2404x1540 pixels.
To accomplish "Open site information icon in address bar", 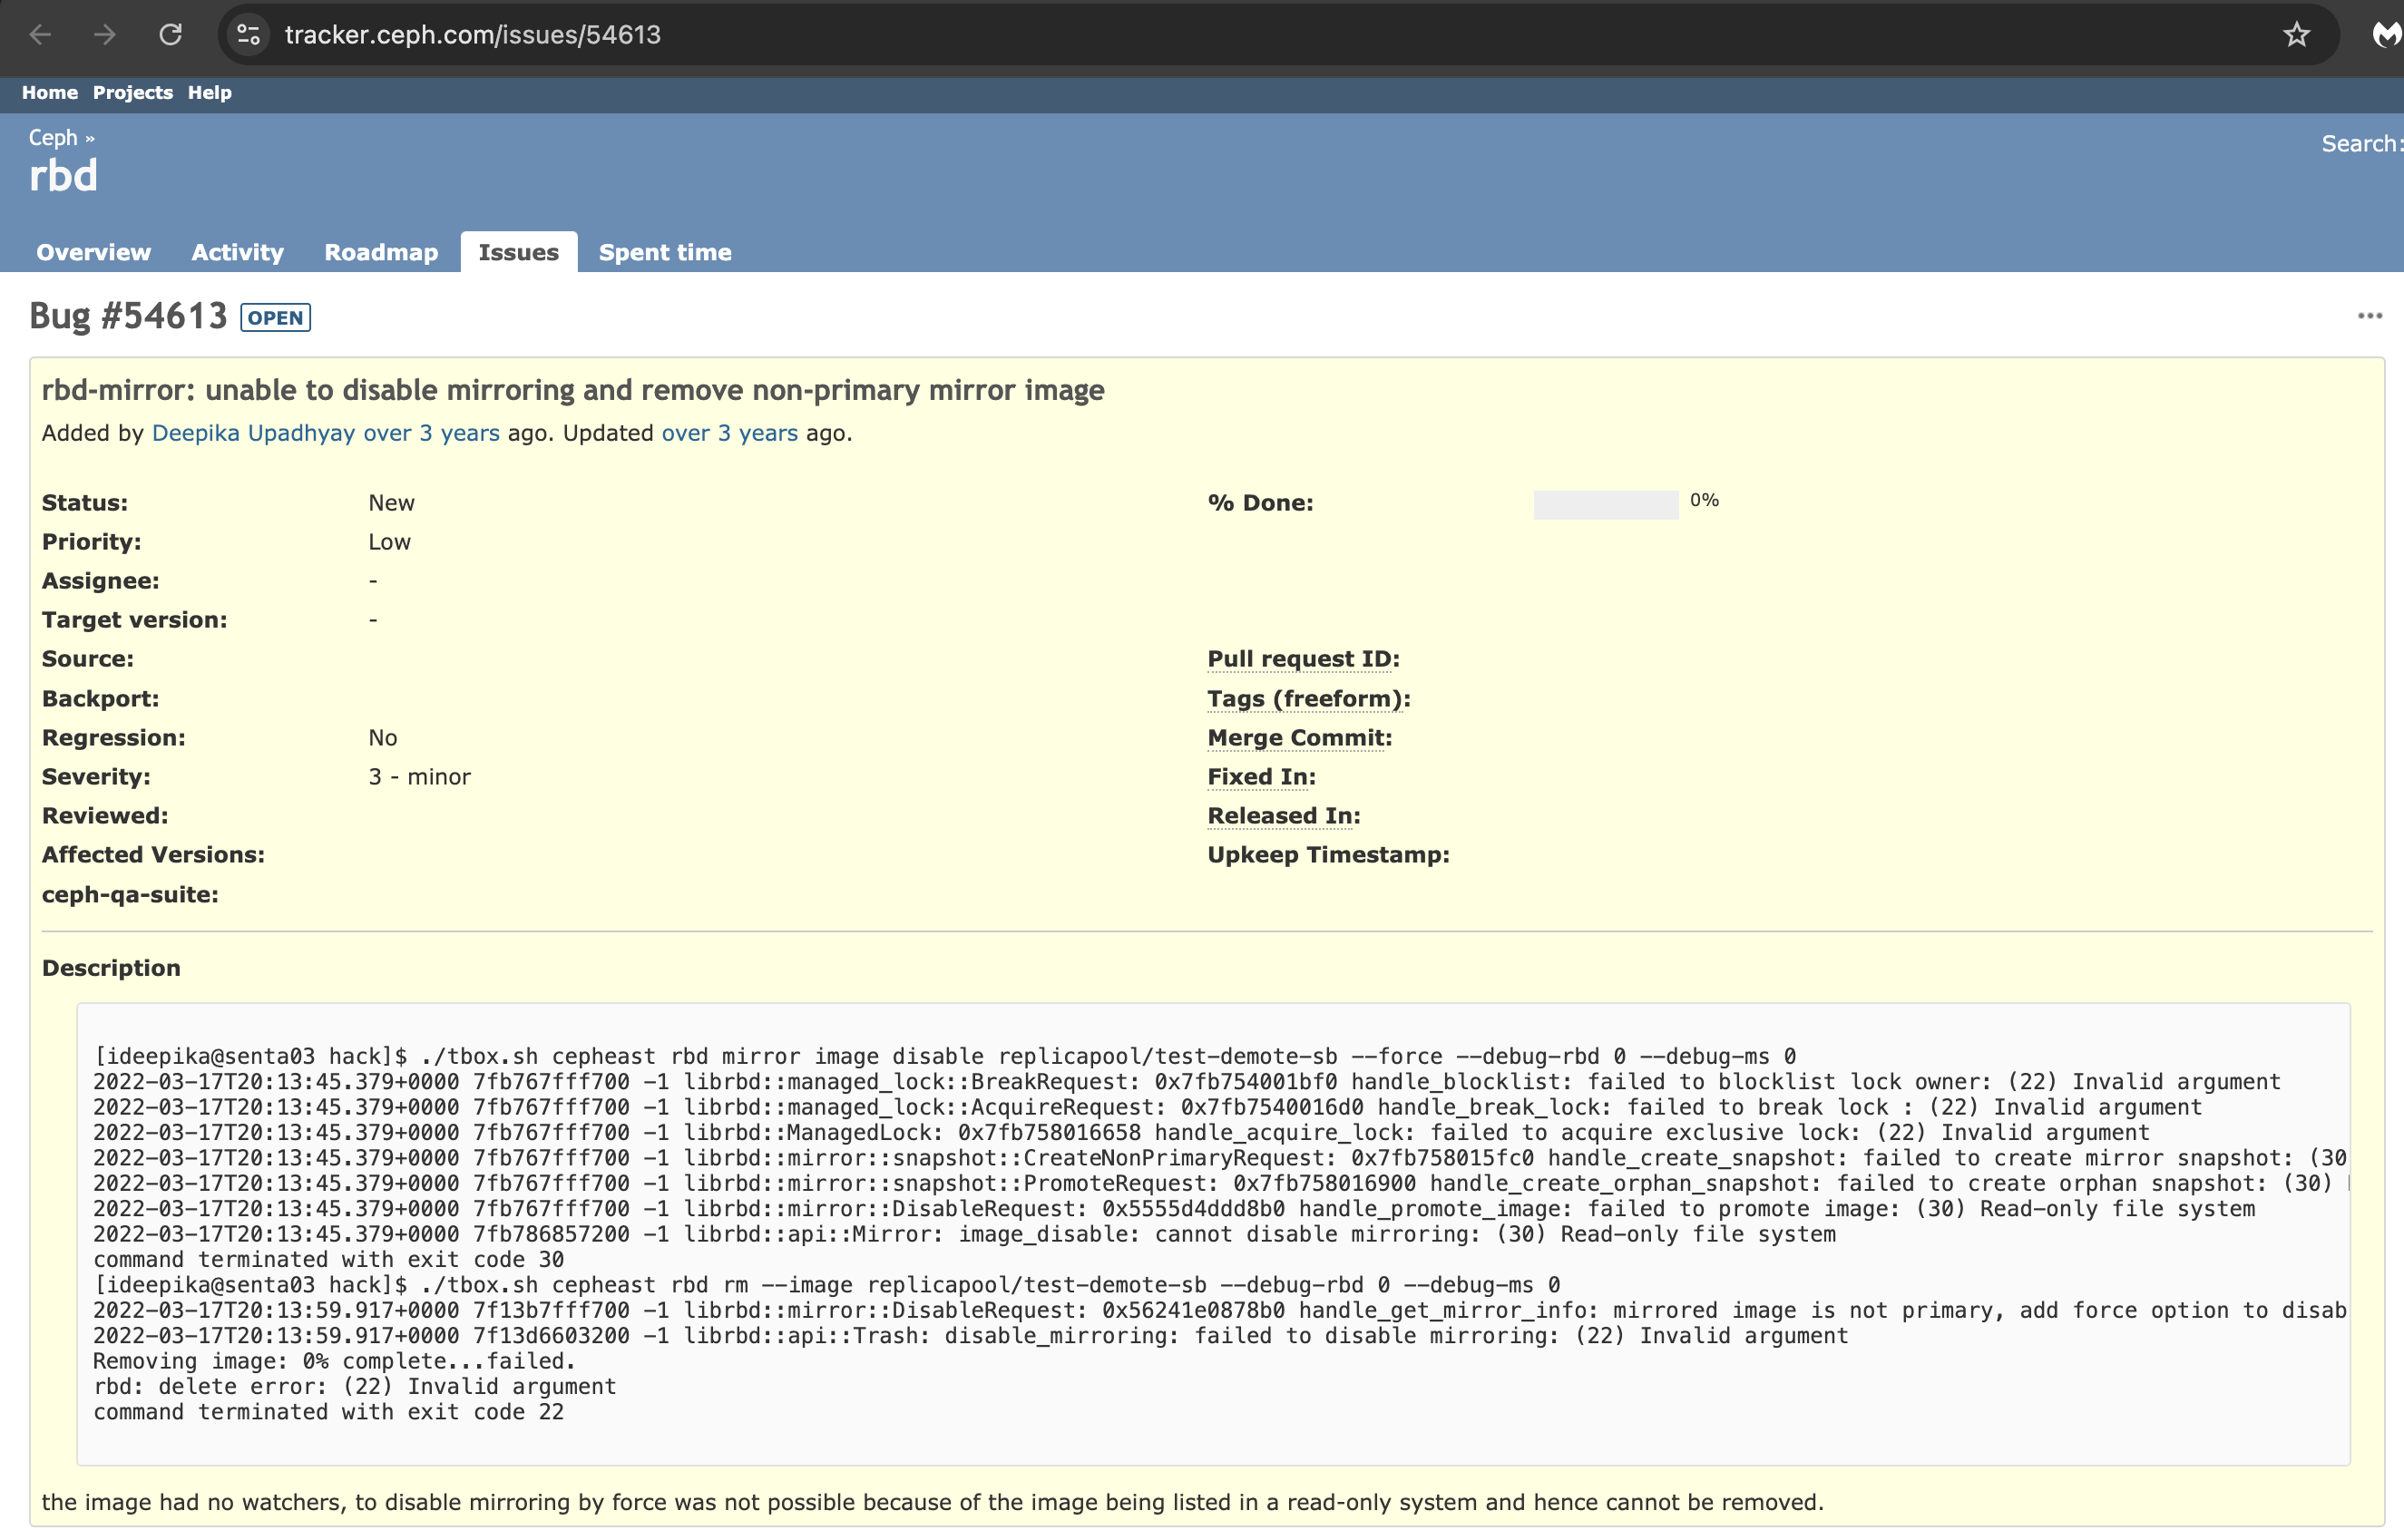I will tap(249, 35).
